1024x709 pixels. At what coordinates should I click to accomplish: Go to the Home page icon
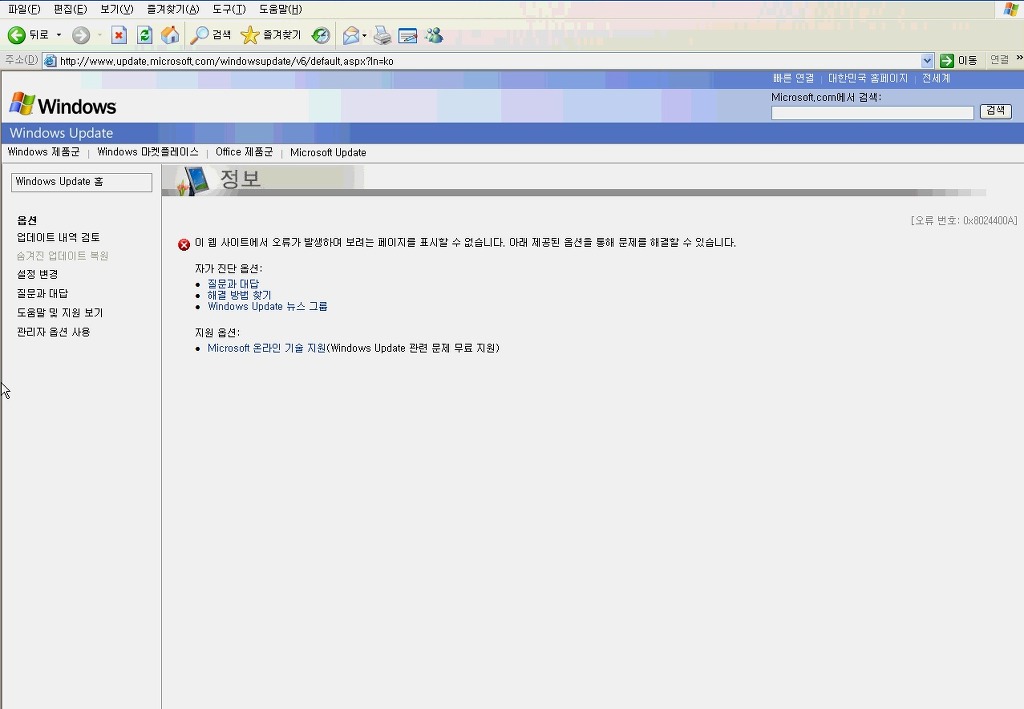click(x=170, y=35)
